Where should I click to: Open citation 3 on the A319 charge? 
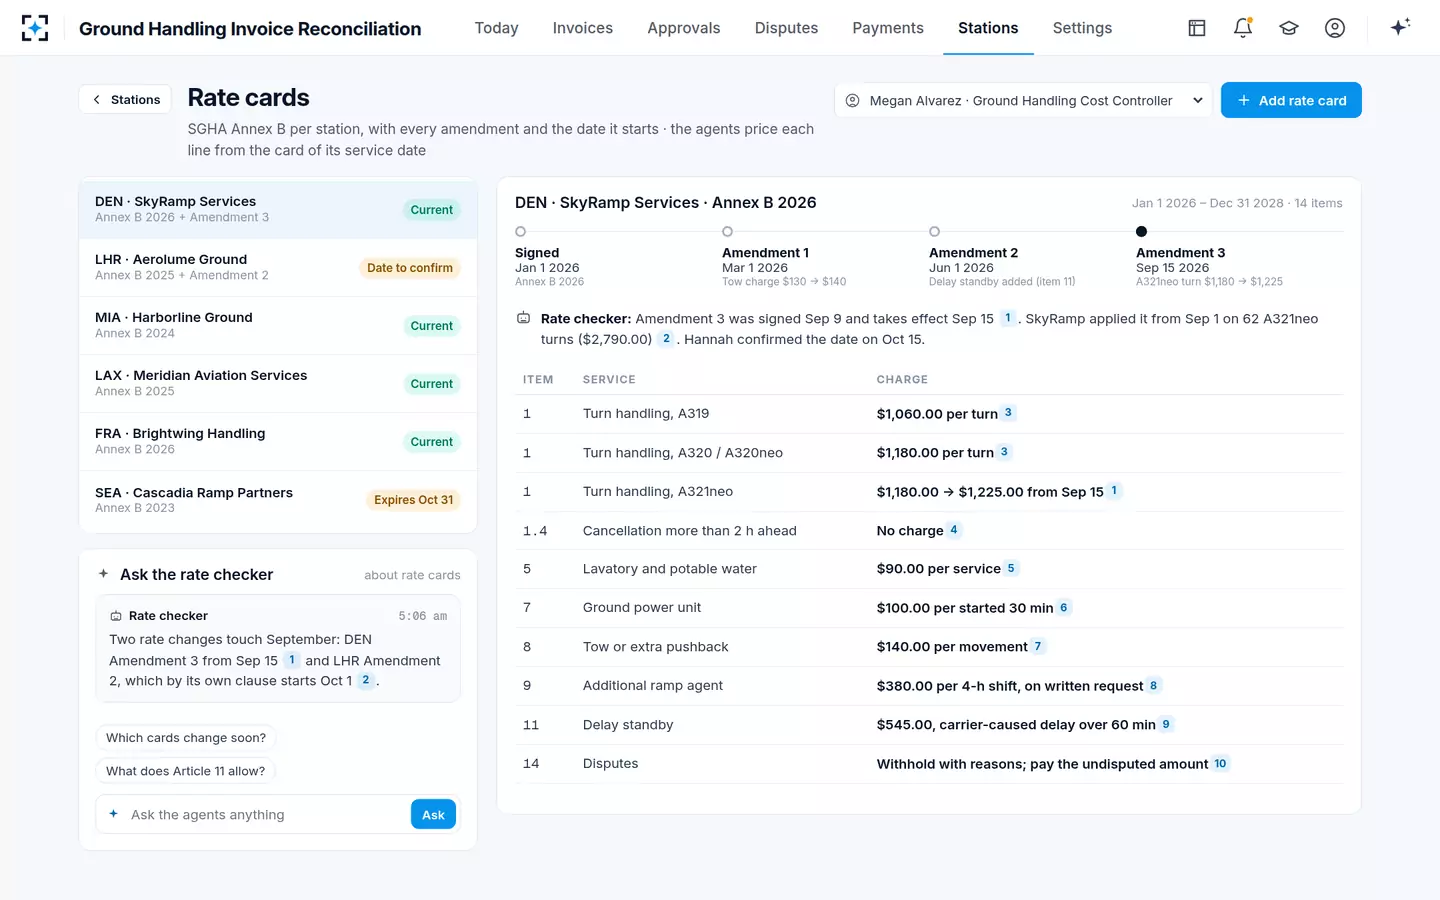tap(1008, 413)
